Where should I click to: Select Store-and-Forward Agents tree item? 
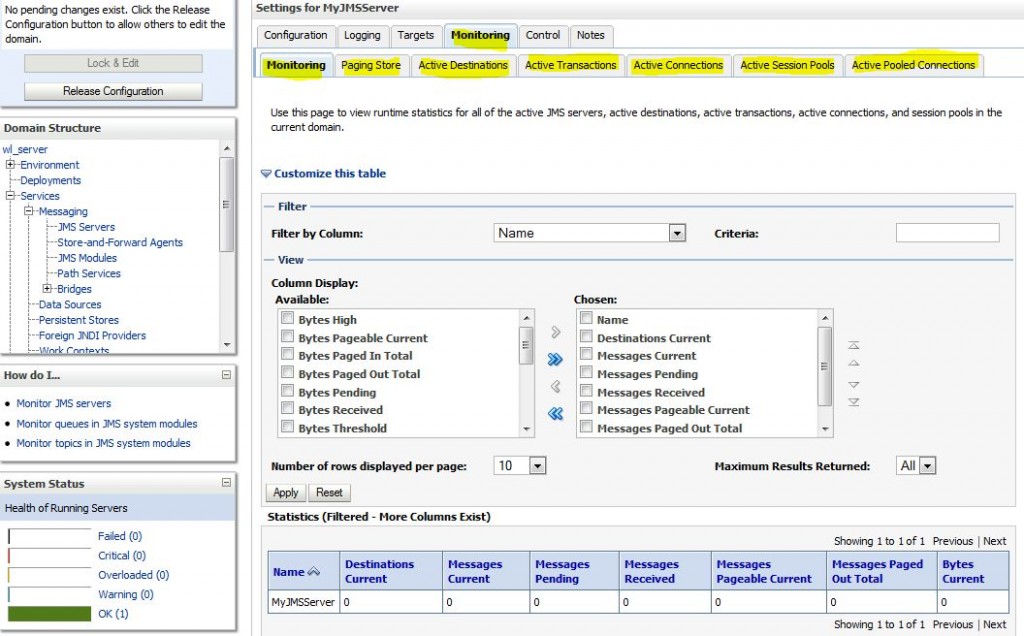(x=120, y=242)
